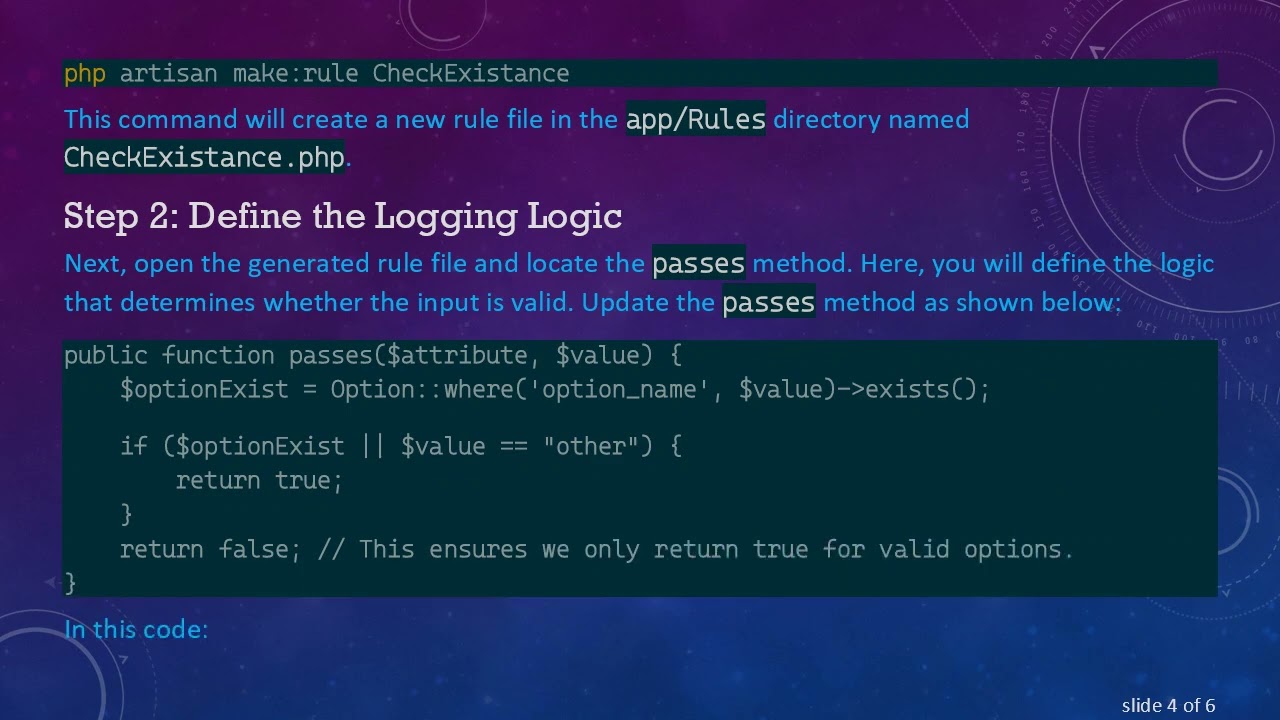The image size is (1280, 720).
Task: Click 'This command will create a new rule file' sentence
Action: pyautogui.click(x=516, y=137)
